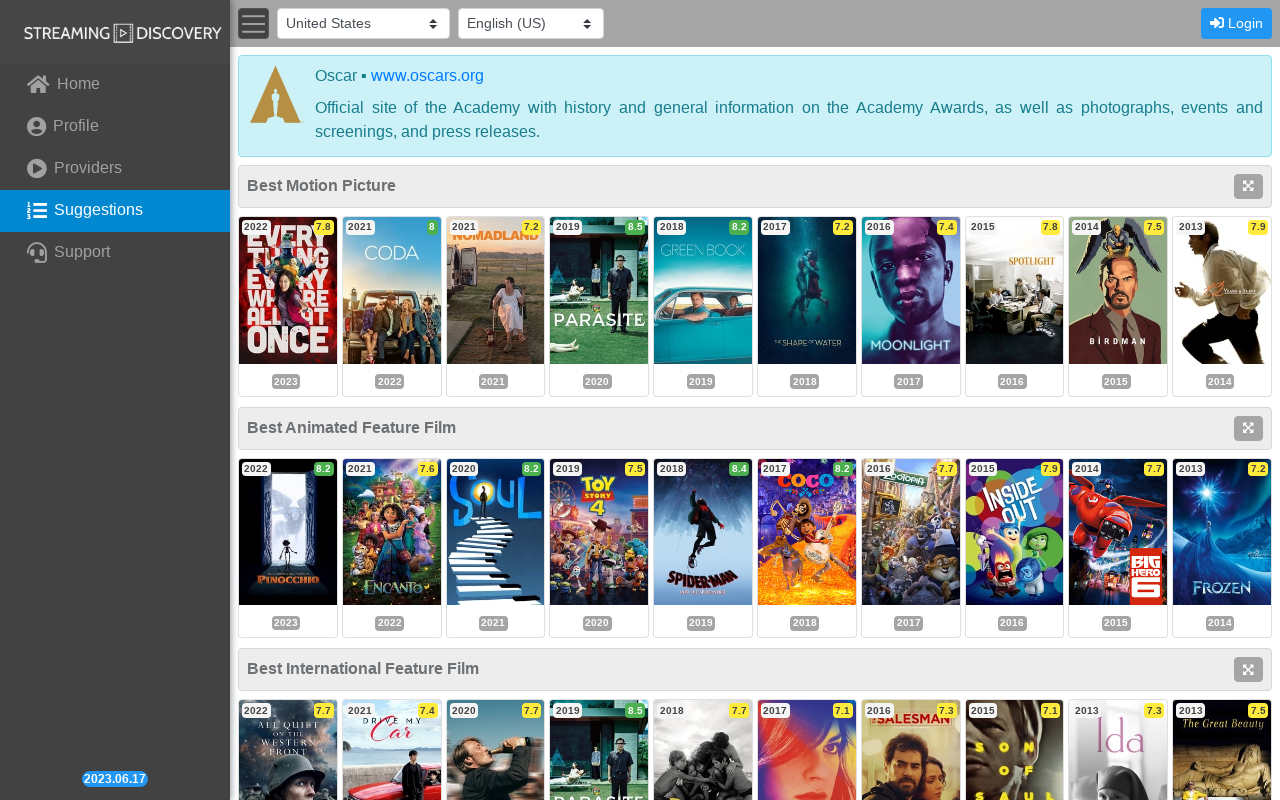
Task: Open The Shape of Water poster
Action: [807, 290]
